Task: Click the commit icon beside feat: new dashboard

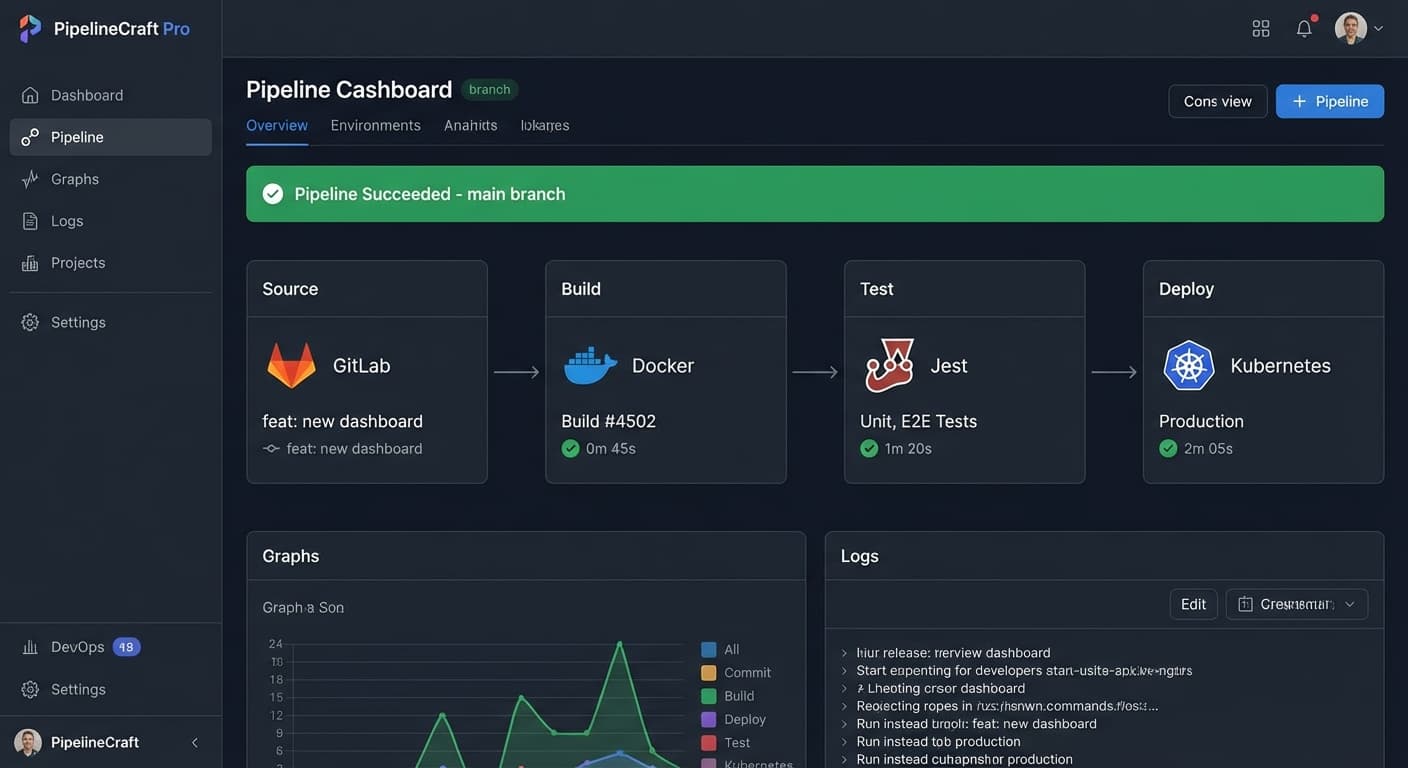Action: [271, 449]
